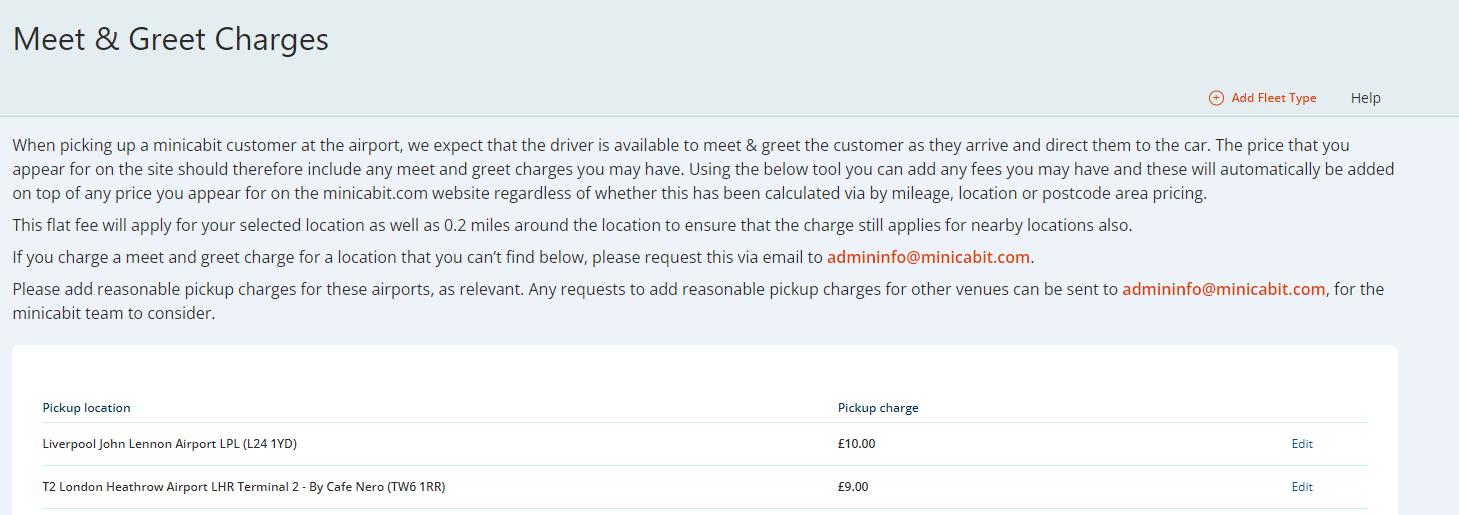Click email link after "request this via email to"
1459x515 pixels.
[x=928, y=257]
